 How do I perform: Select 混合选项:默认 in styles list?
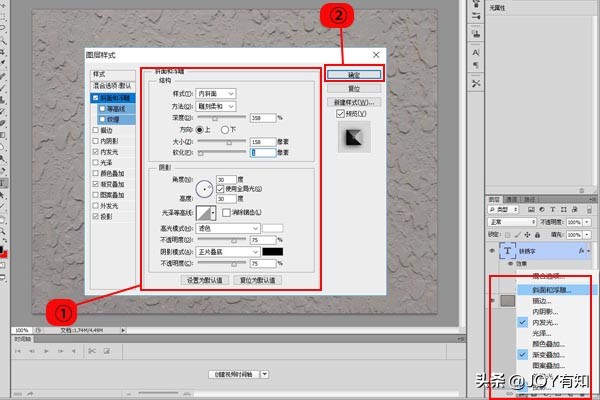coord(112,86)
